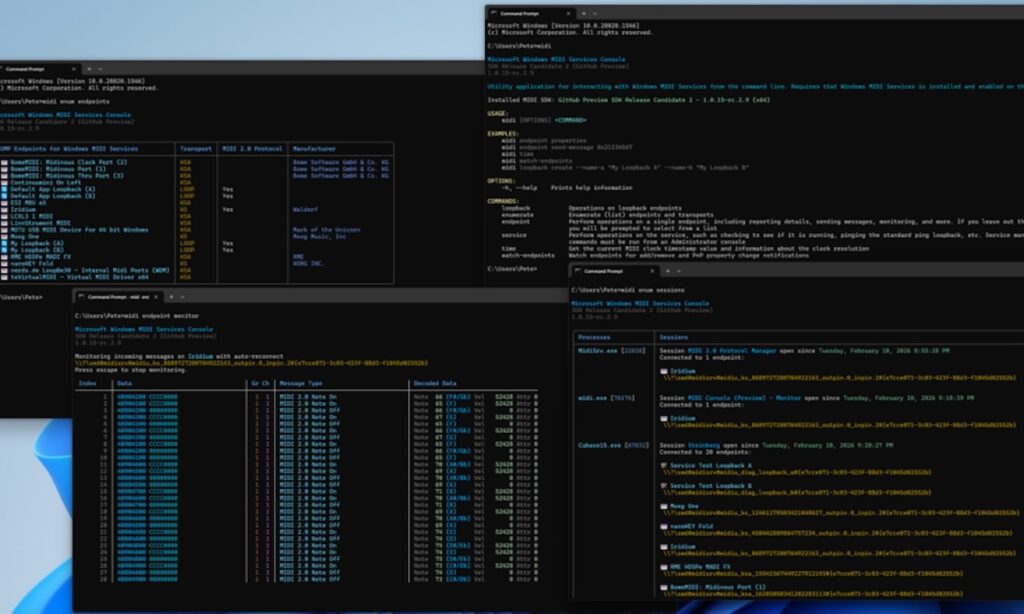Screen dimensions: 1024x614
Task: Click the wrench icon beside Service Test Loopback B
Action: (663, 485)
